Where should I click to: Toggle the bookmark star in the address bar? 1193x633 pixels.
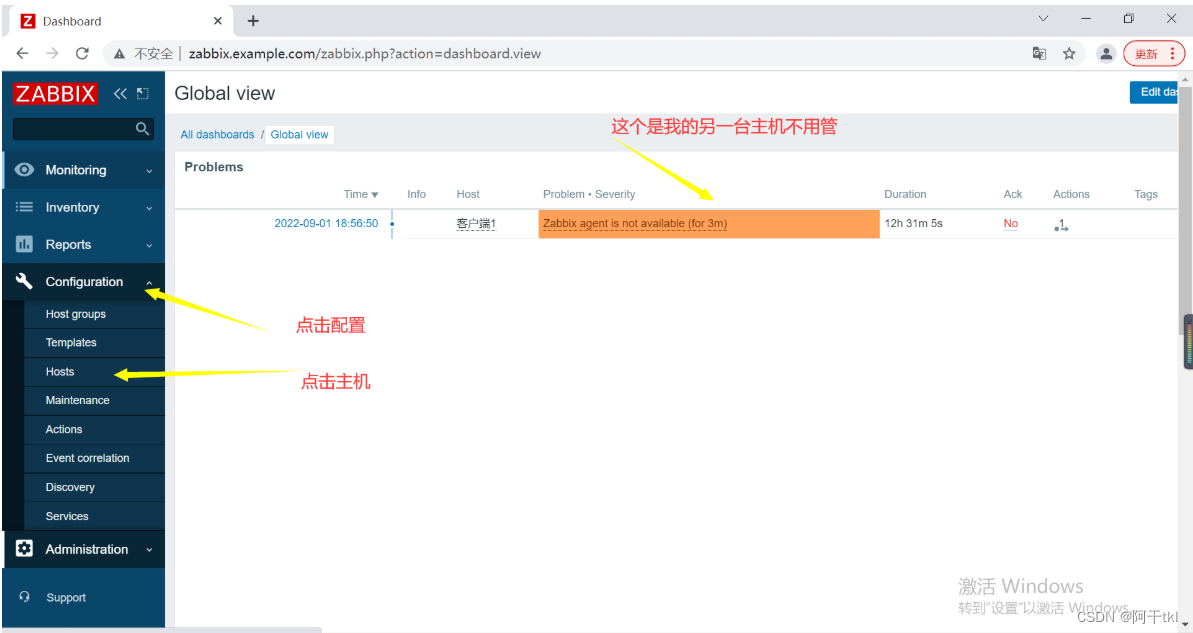tap(1072, 53)
